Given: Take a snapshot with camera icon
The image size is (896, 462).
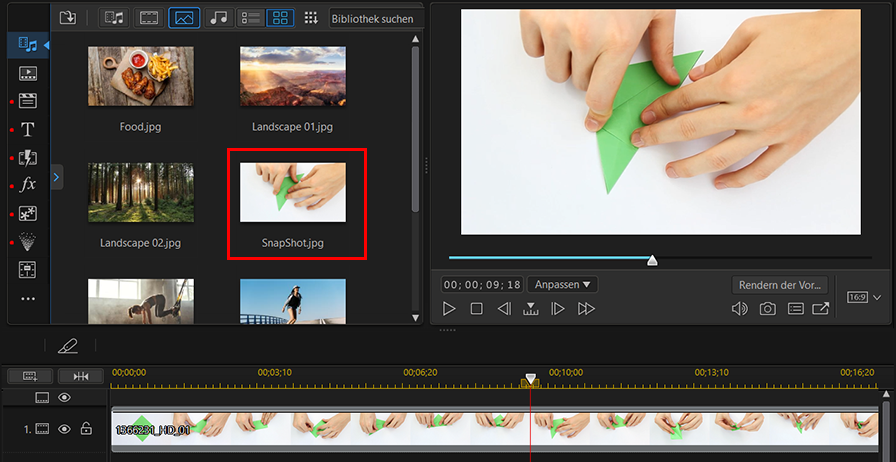Looking at the screenshot, I should tap(767, 309).
